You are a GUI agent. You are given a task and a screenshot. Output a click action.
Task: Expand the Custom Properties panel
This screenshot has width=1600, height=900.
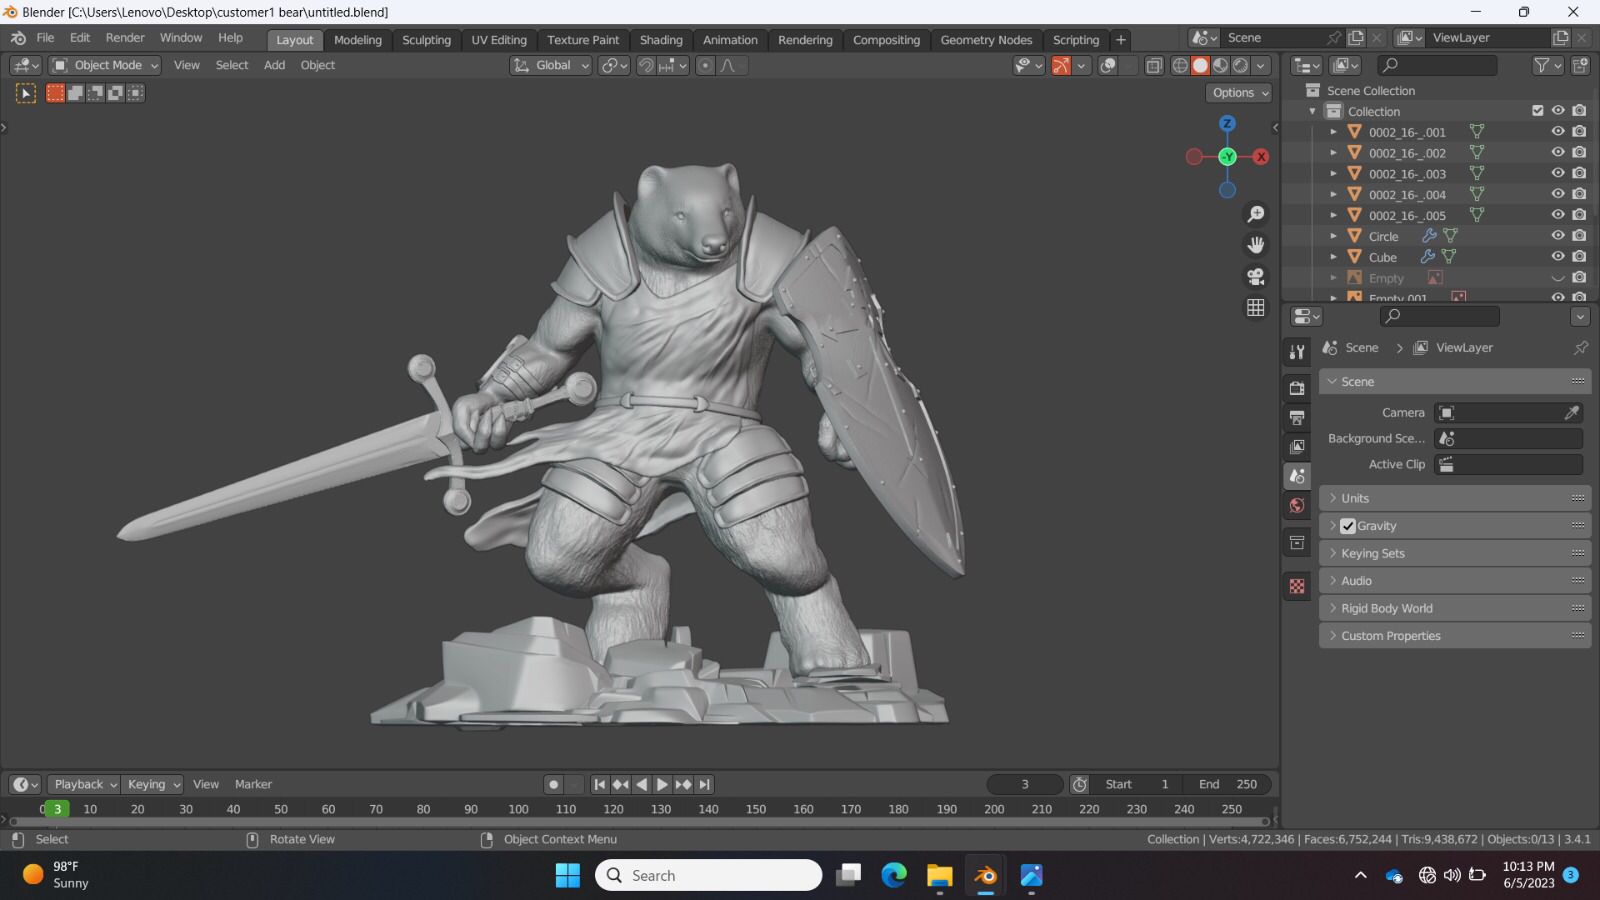click(x=1455, y=636)
